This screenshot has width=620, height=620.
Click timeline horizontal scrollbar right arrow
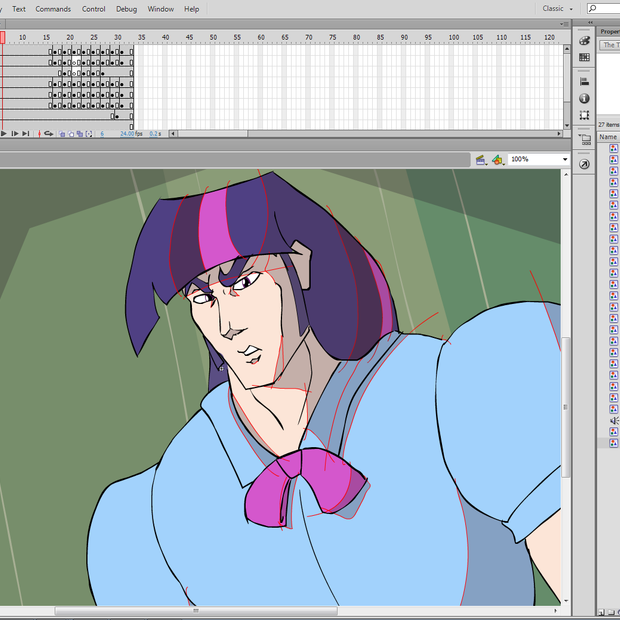coord(559,134)
